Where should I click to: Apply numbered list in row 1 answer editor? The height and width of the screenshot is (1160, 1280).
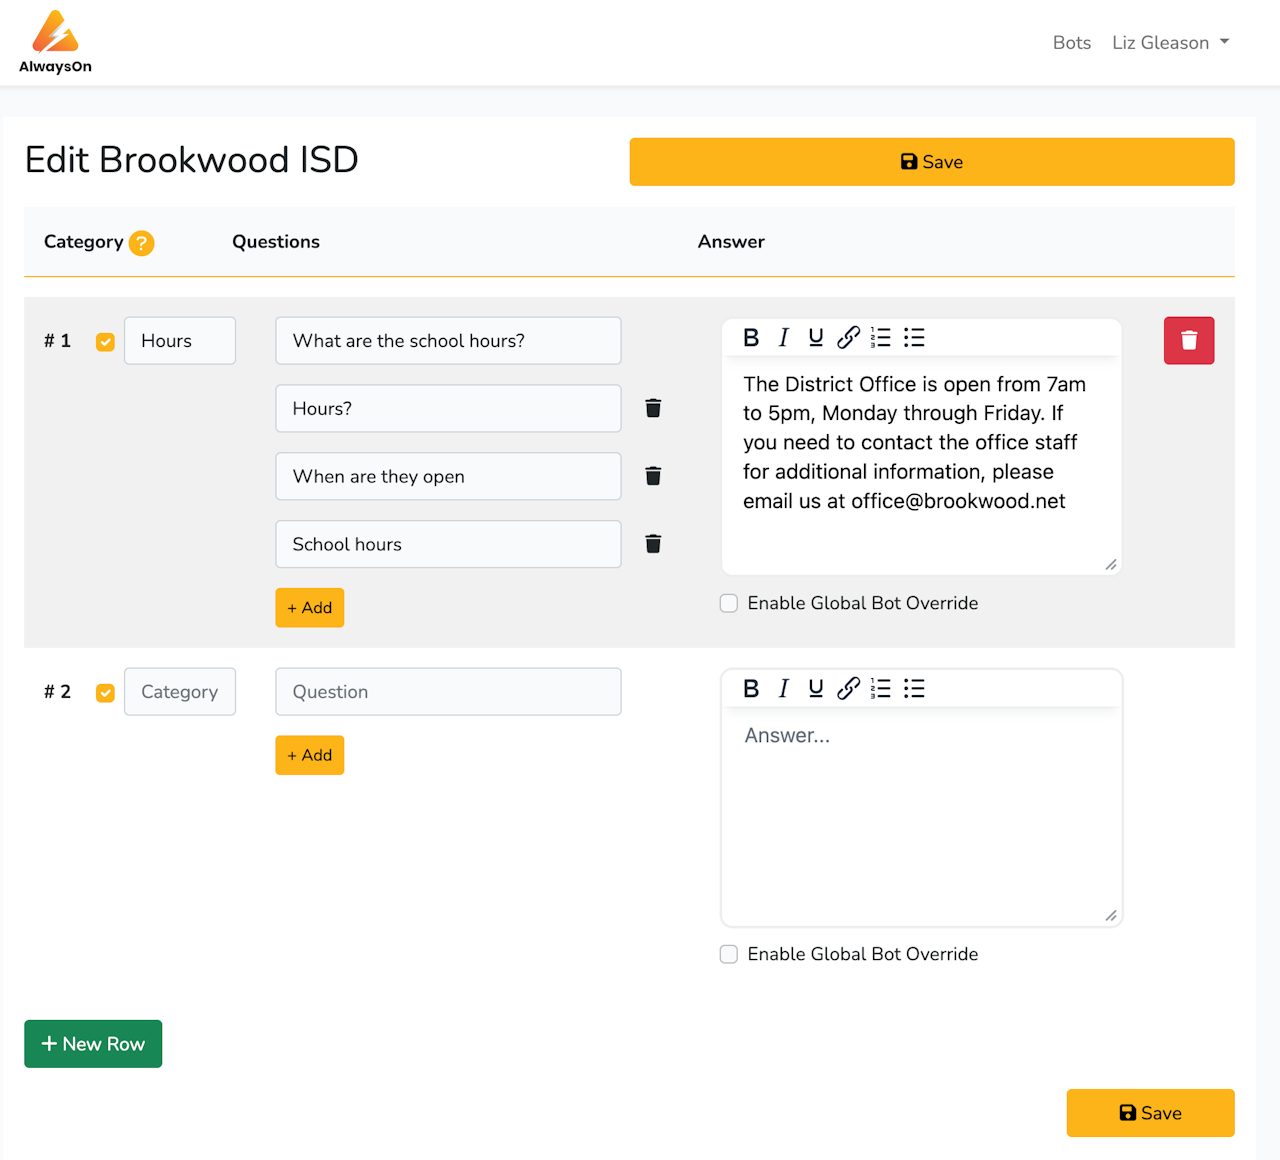881,338
